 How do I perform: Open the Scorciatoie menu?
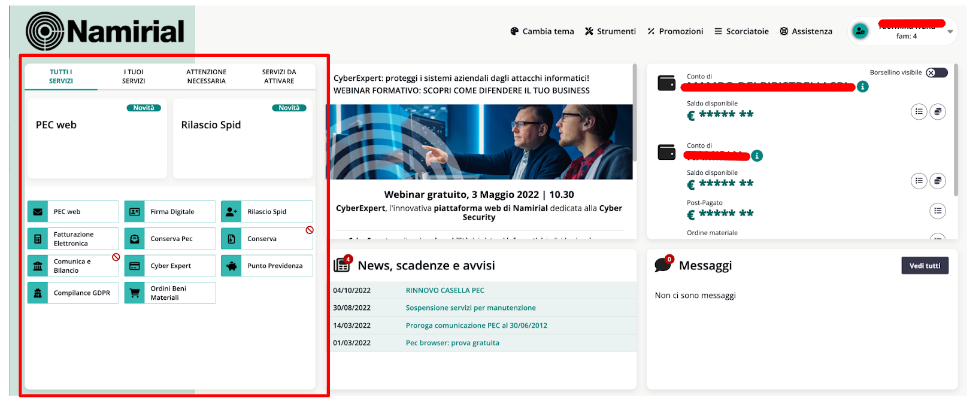(741, 31)
